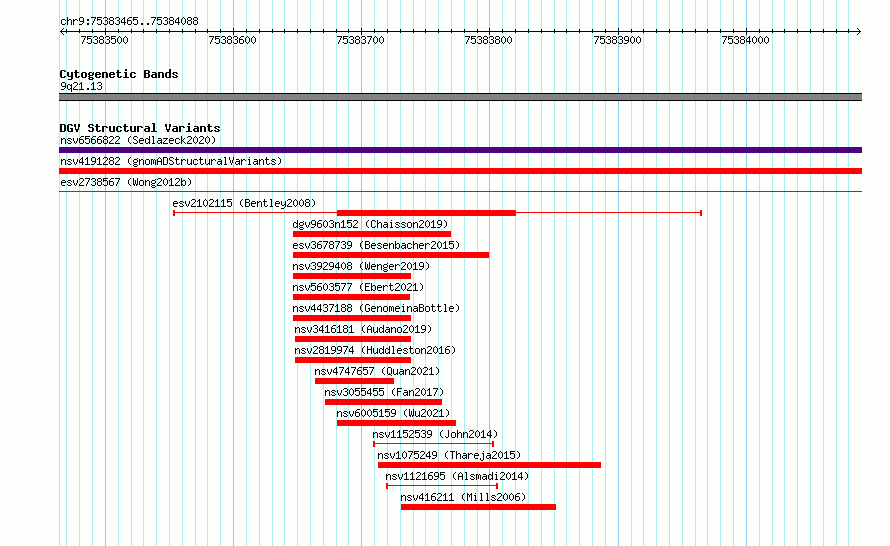This screenshot has width=890, height=546.
Task: Click esv2102115 (Bentley2008) label
Action: pos(244,203)
